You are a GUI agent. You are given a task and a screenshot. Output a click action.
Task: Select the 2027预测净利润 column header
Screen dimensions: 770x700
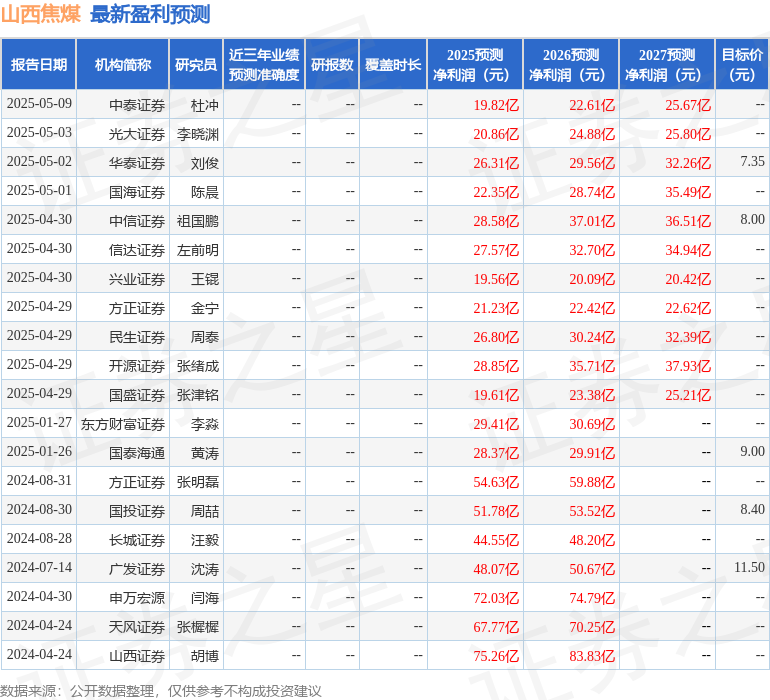click(667, 65)
